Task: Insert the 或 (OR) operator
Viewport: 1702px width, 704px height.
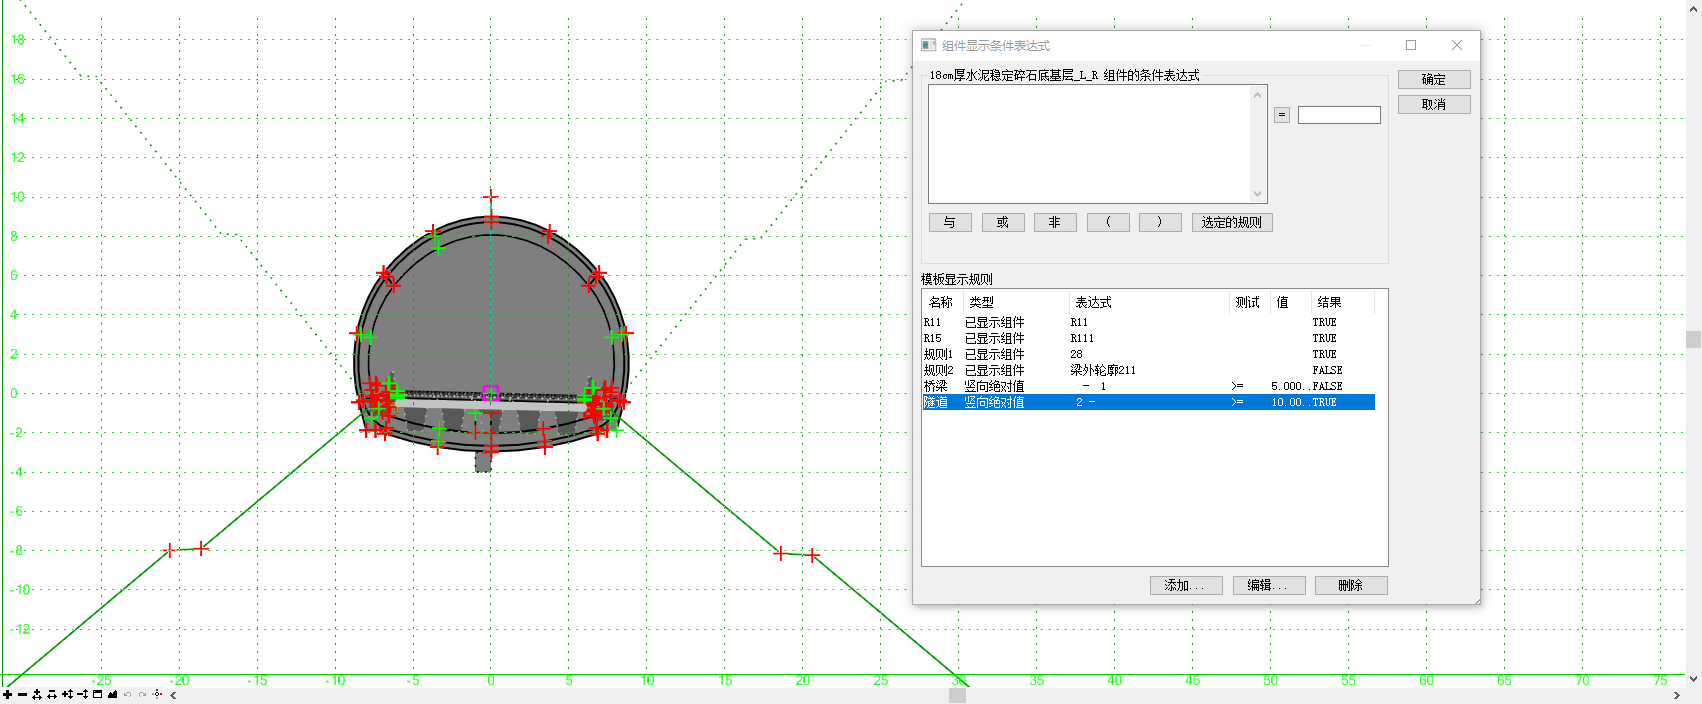Action: click(x=1002, y=222)
